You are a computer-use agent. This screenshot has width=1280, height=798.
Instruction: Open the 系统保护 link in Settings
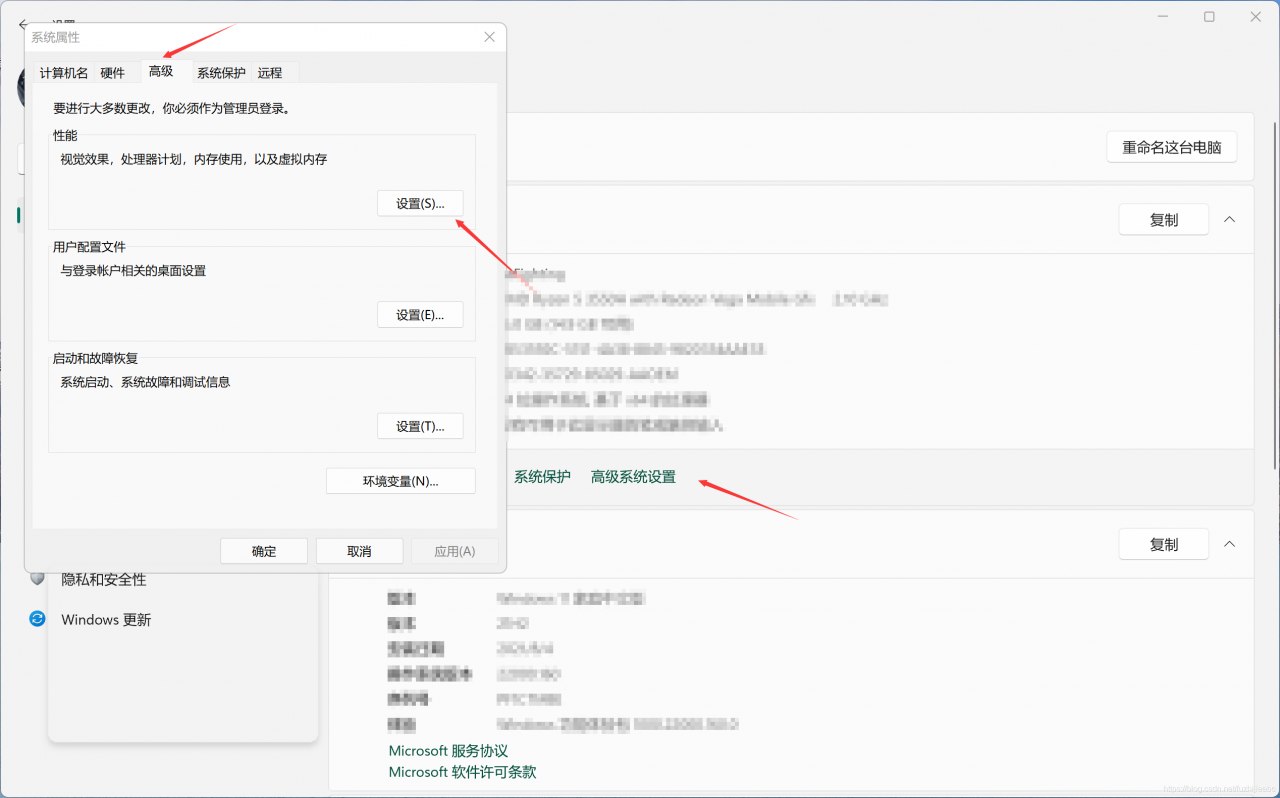pos(542,477)
